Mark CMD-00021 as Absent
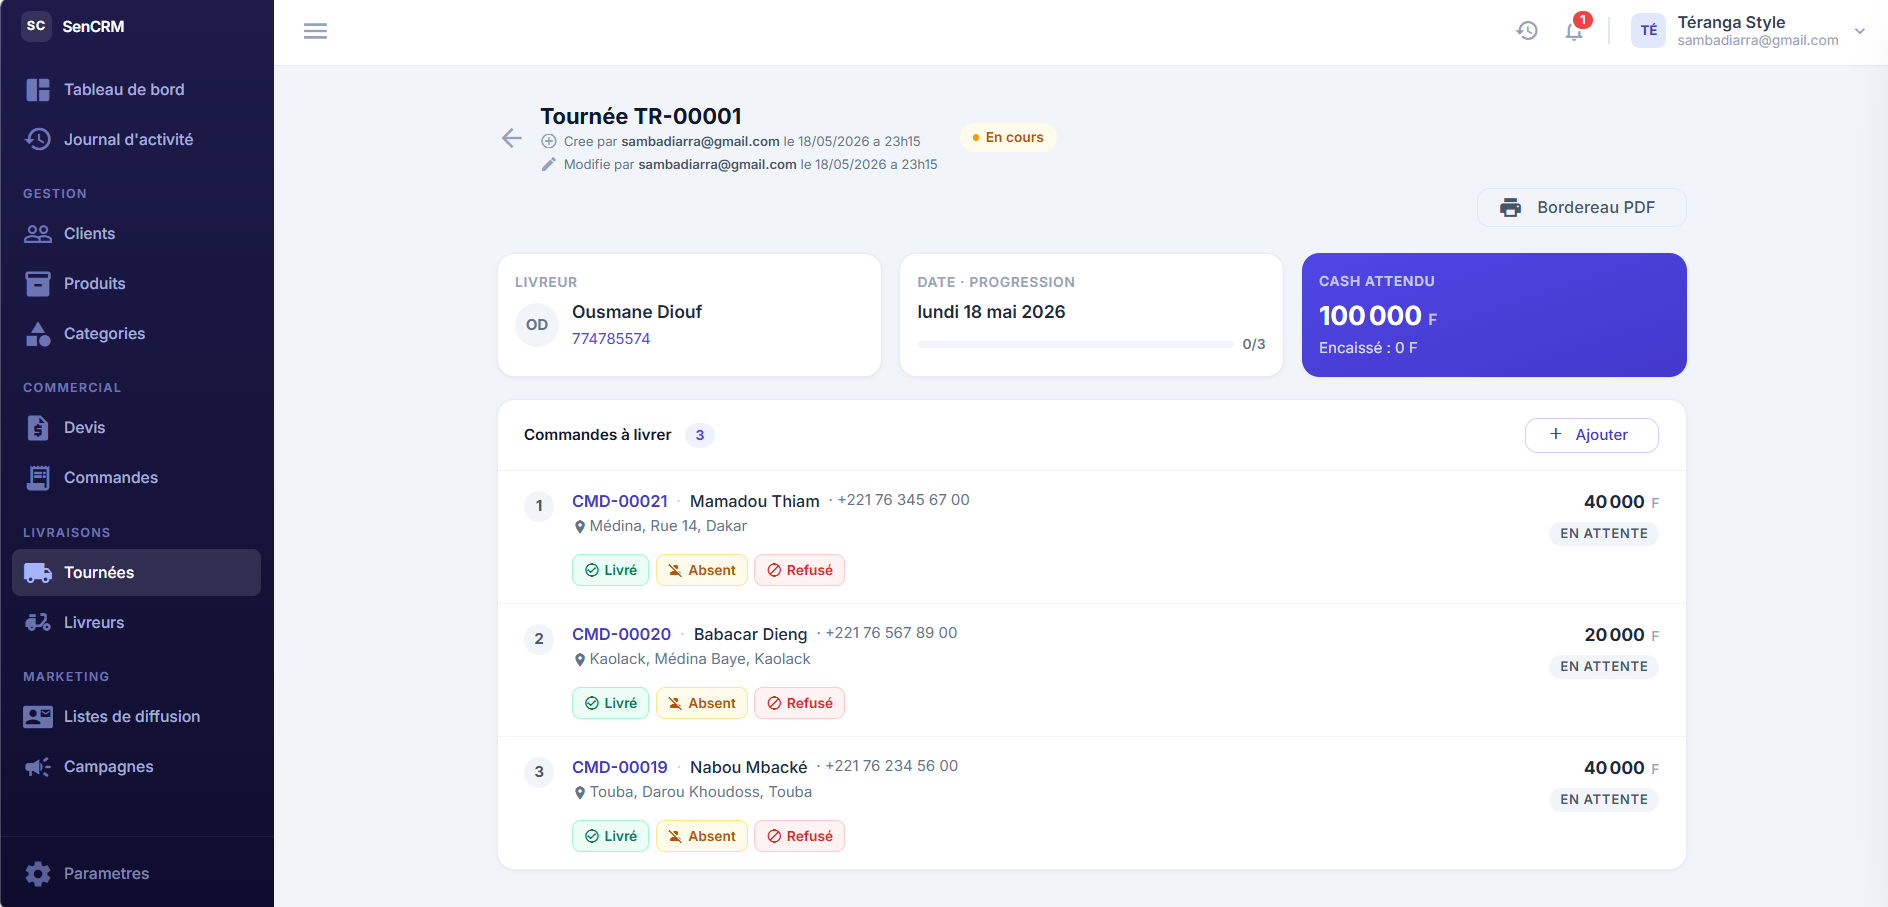Screen dimensions: 1888x907 pos(701,570)
